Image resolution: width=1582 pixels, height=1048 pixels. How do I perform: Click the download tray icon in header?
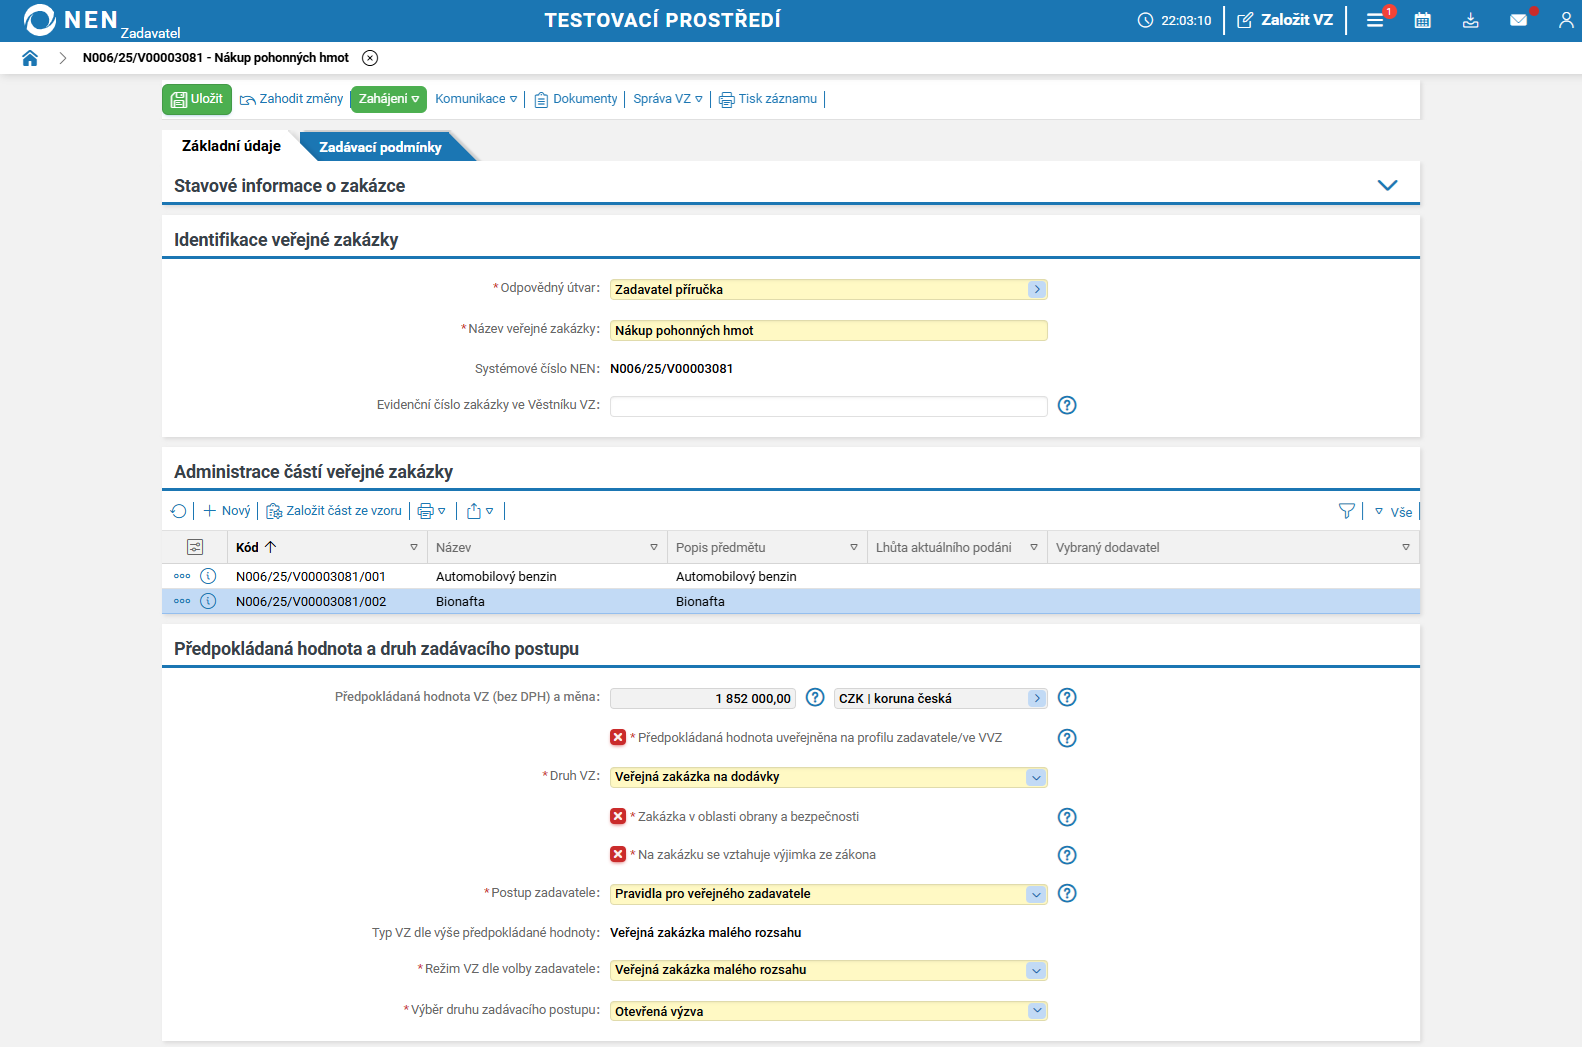click(x=1470, y=20)
